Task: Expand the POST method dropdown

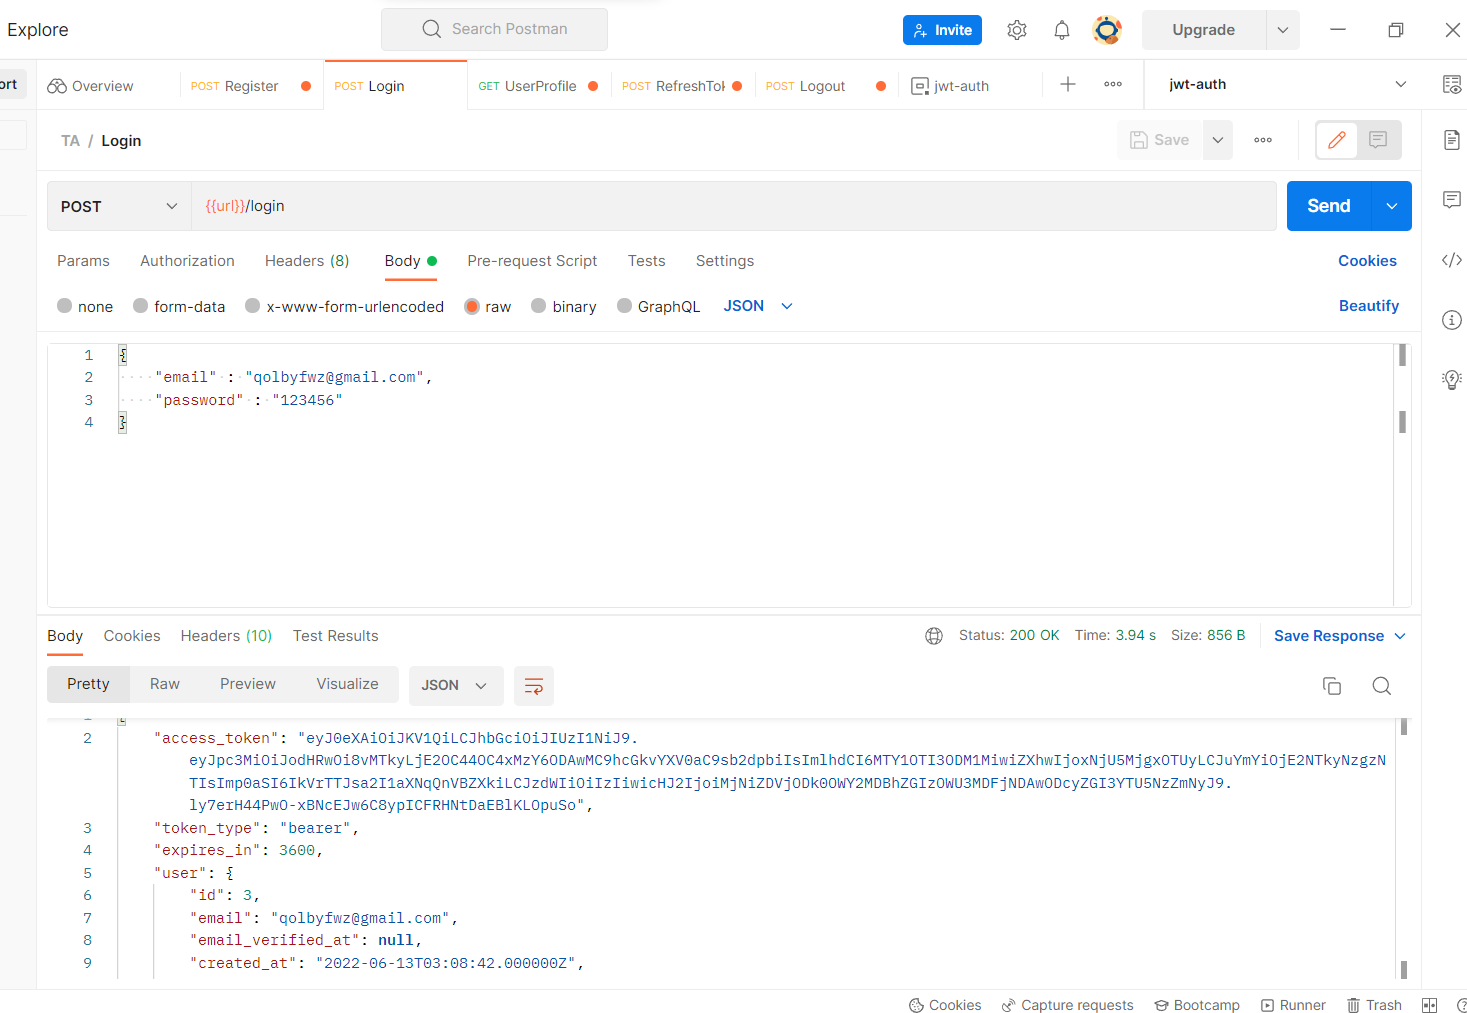Action: [x=119, y=206]
